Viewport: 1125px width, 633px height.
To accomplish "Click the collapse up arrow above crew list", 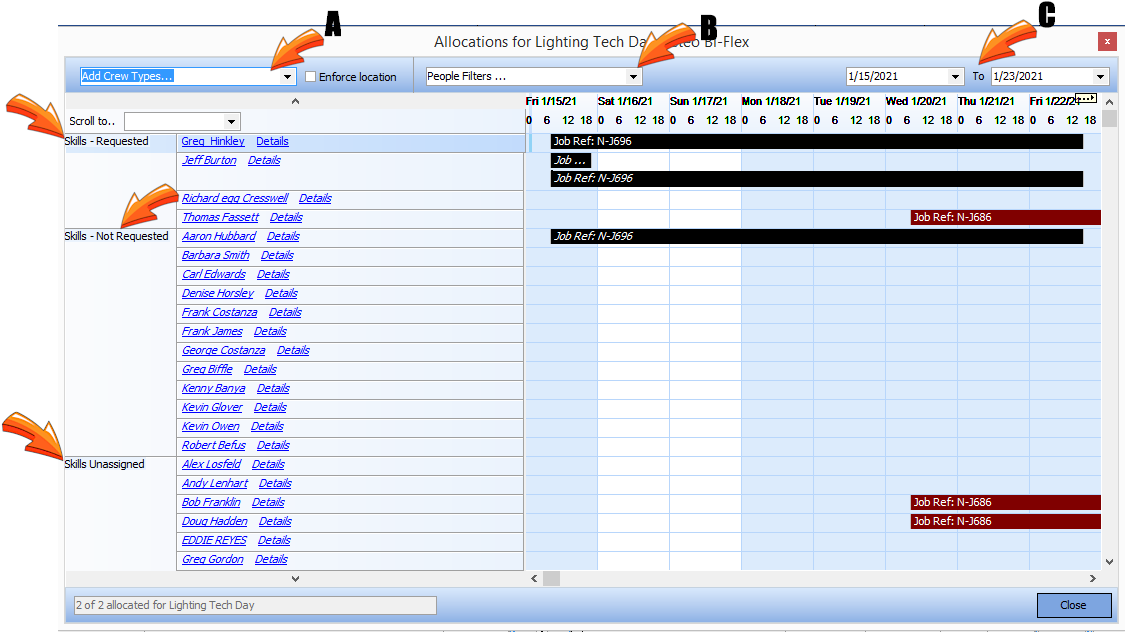I will [x=294, y=101].
